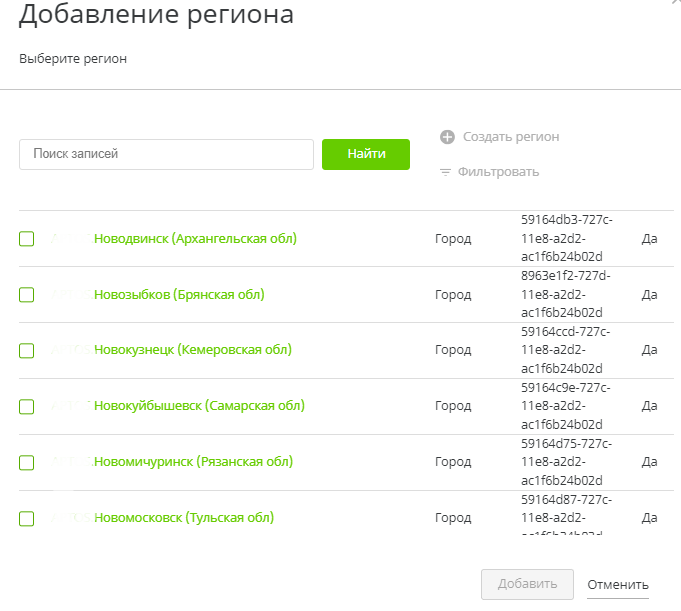
Task: Mark the Новомичуринск (Рязанская обл) checkbox
Action: coord(27,463)
